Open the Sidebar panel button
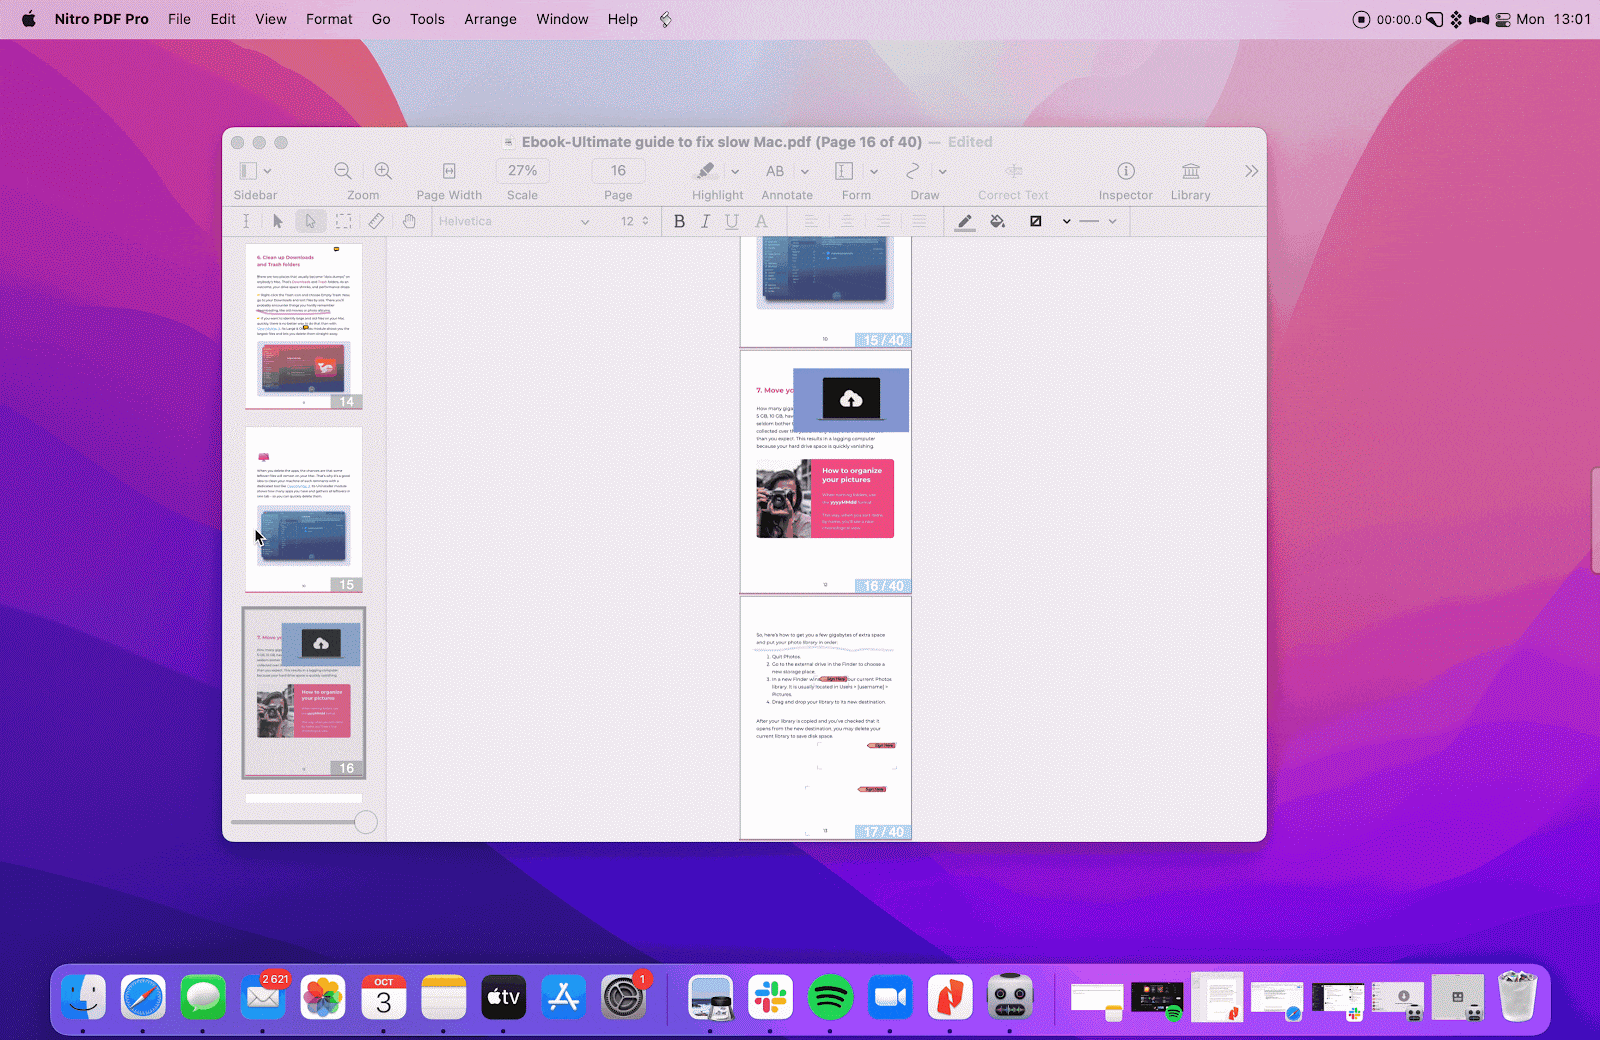 click(x=248, y=171)
